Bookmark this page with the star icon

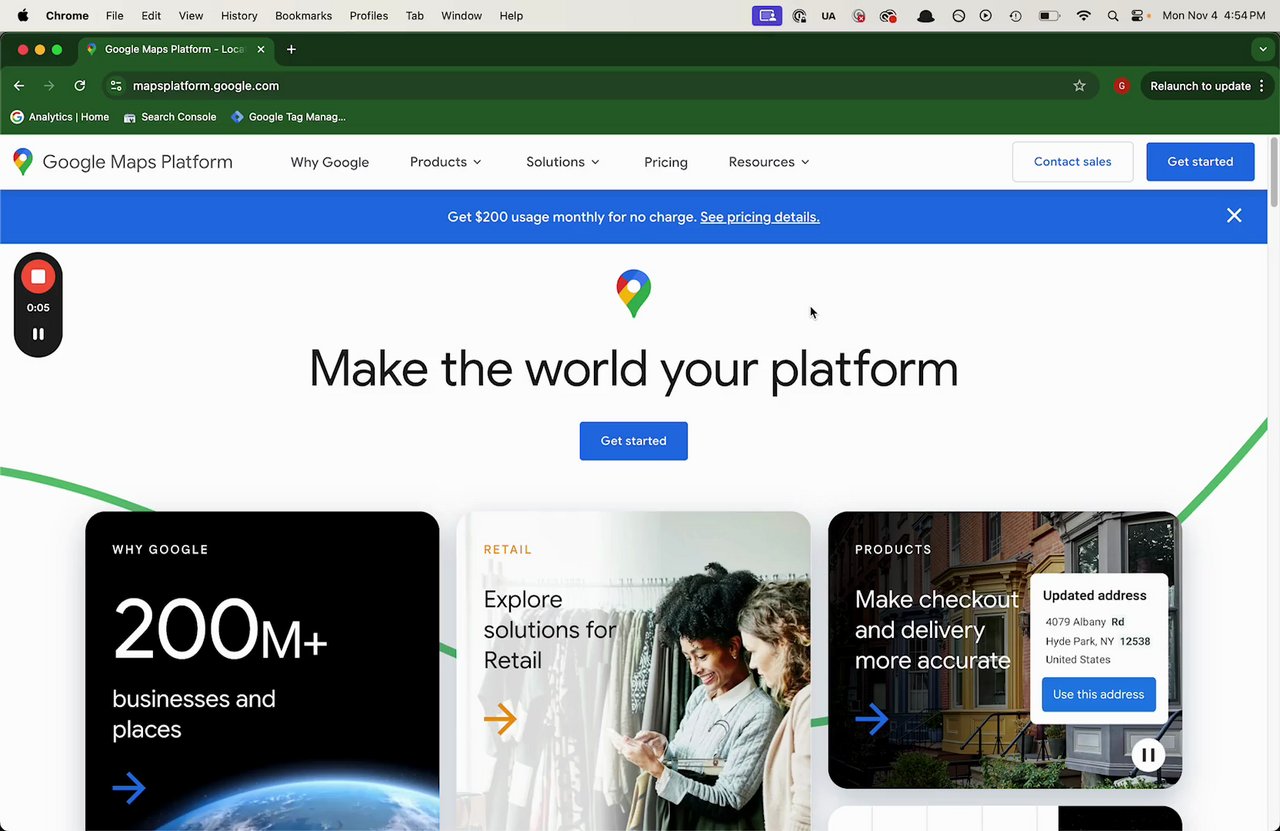(1079, 86)
